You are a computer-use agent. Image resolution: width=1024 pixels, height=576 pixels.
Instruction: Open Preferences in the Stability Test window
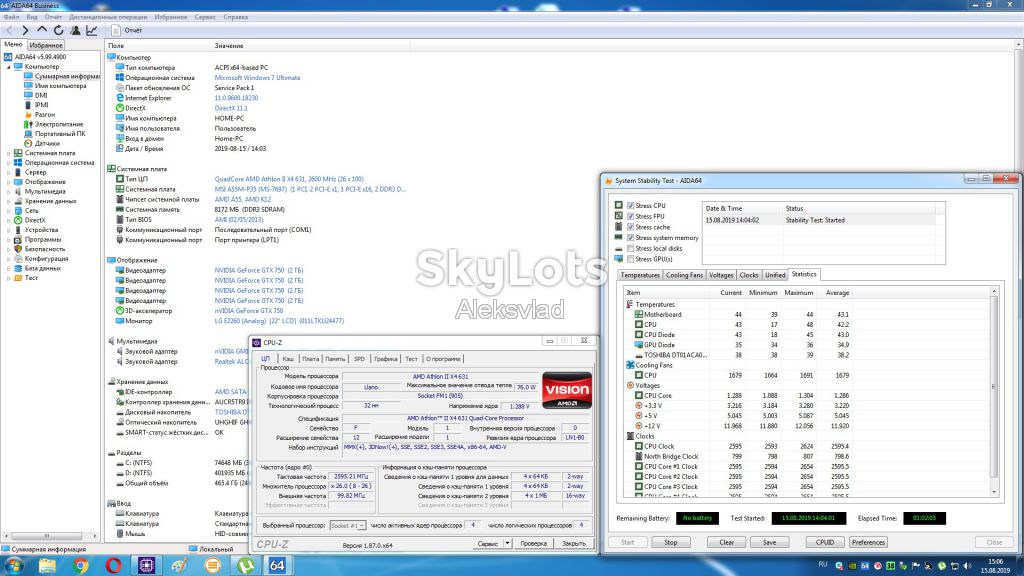click(868, 542)
